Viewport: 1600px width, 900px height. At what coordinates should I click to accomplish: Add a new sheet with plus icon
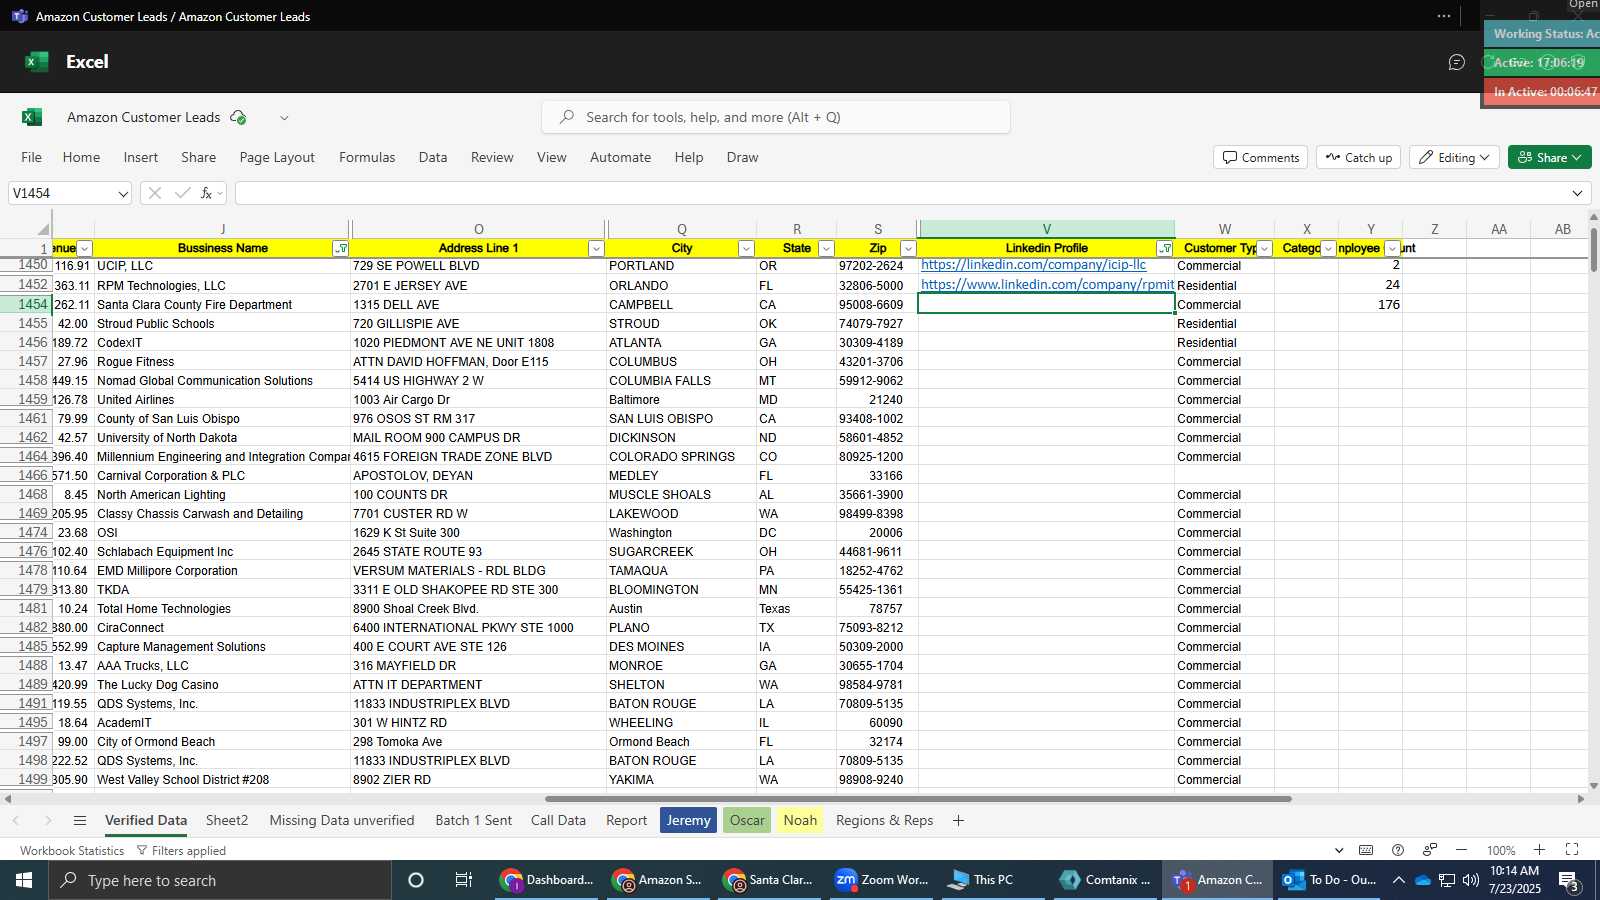click(x=958, y=821)
